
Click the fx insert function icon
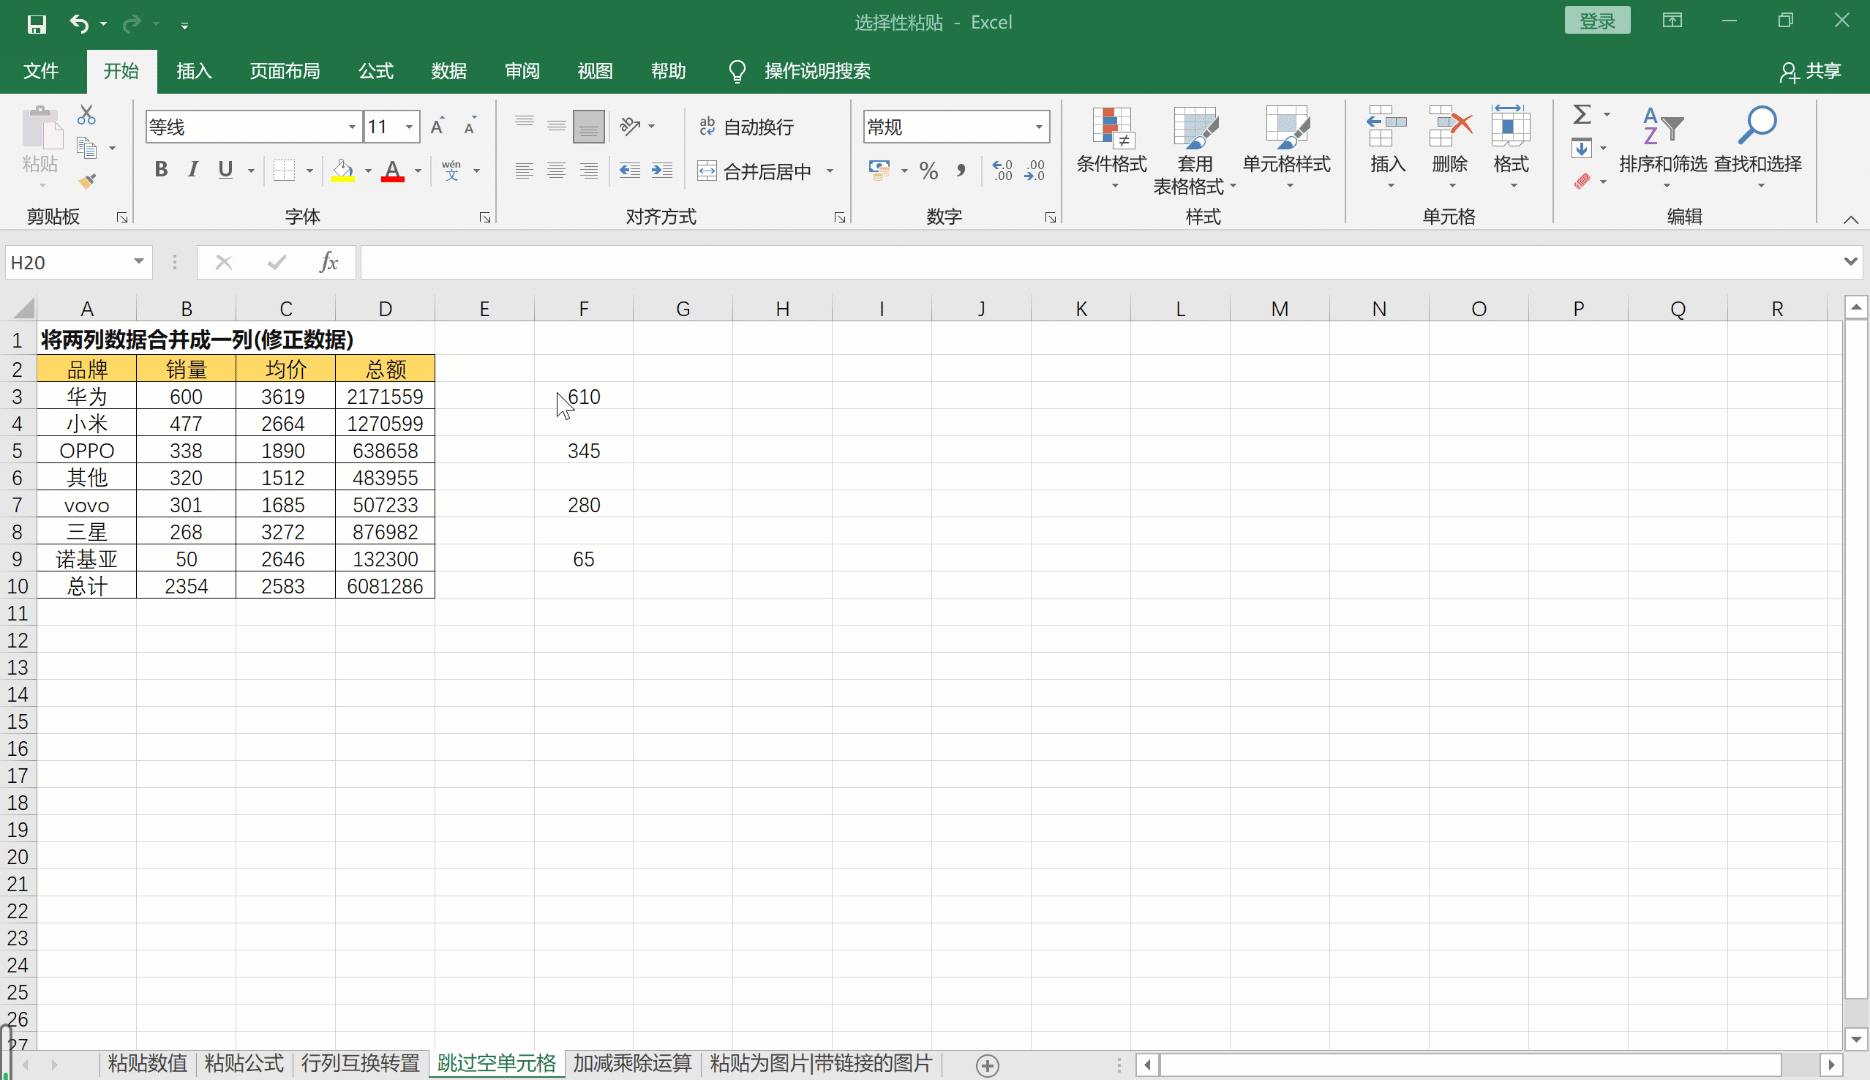point(328,262)
